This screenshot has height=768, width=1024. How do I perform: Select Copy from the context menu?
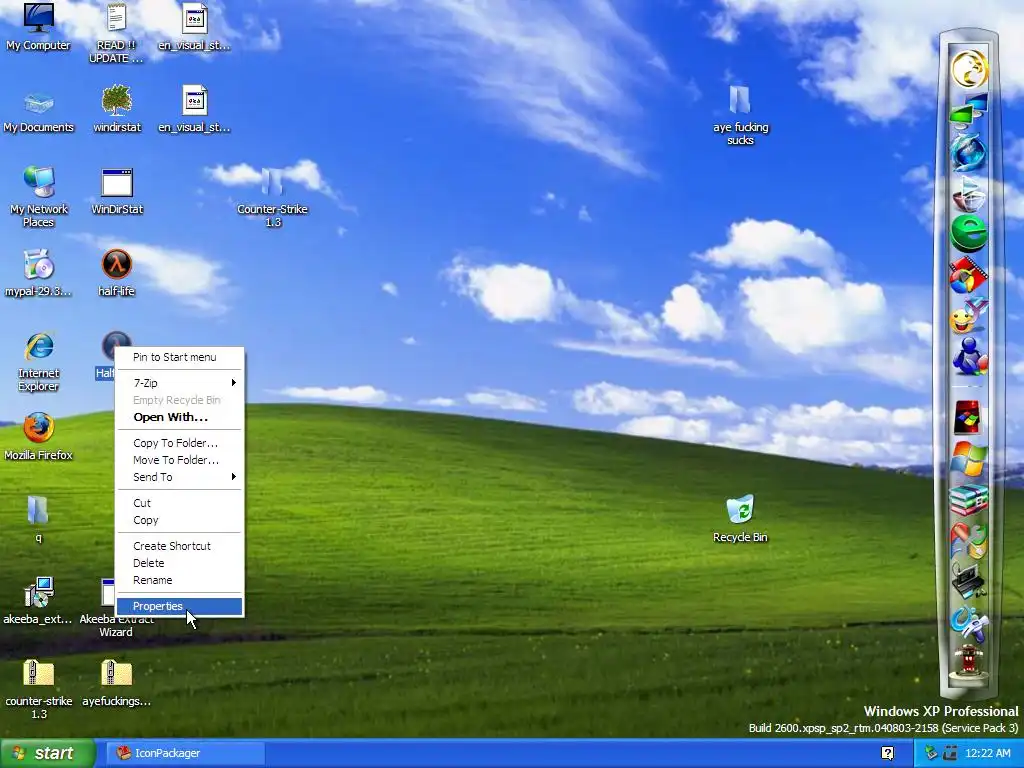[180, 520]
